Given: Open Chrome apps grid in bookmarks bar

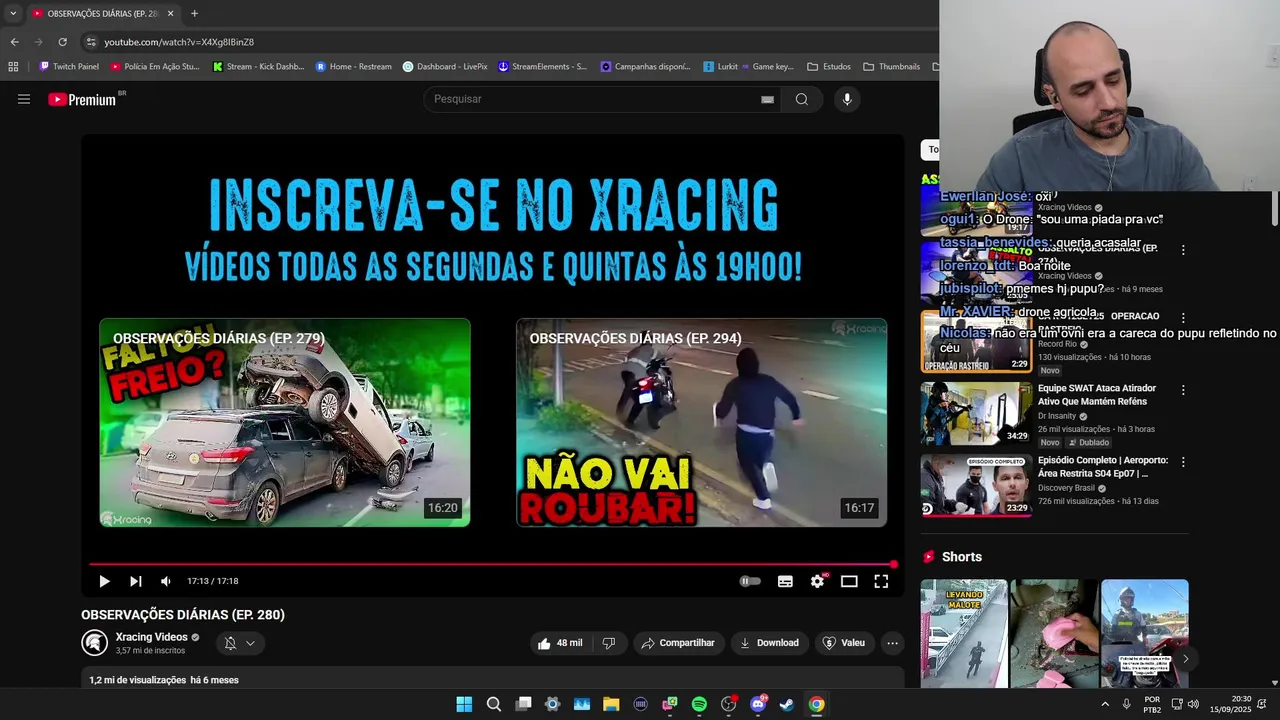Looking at the screenshot, I should [13, 67].
